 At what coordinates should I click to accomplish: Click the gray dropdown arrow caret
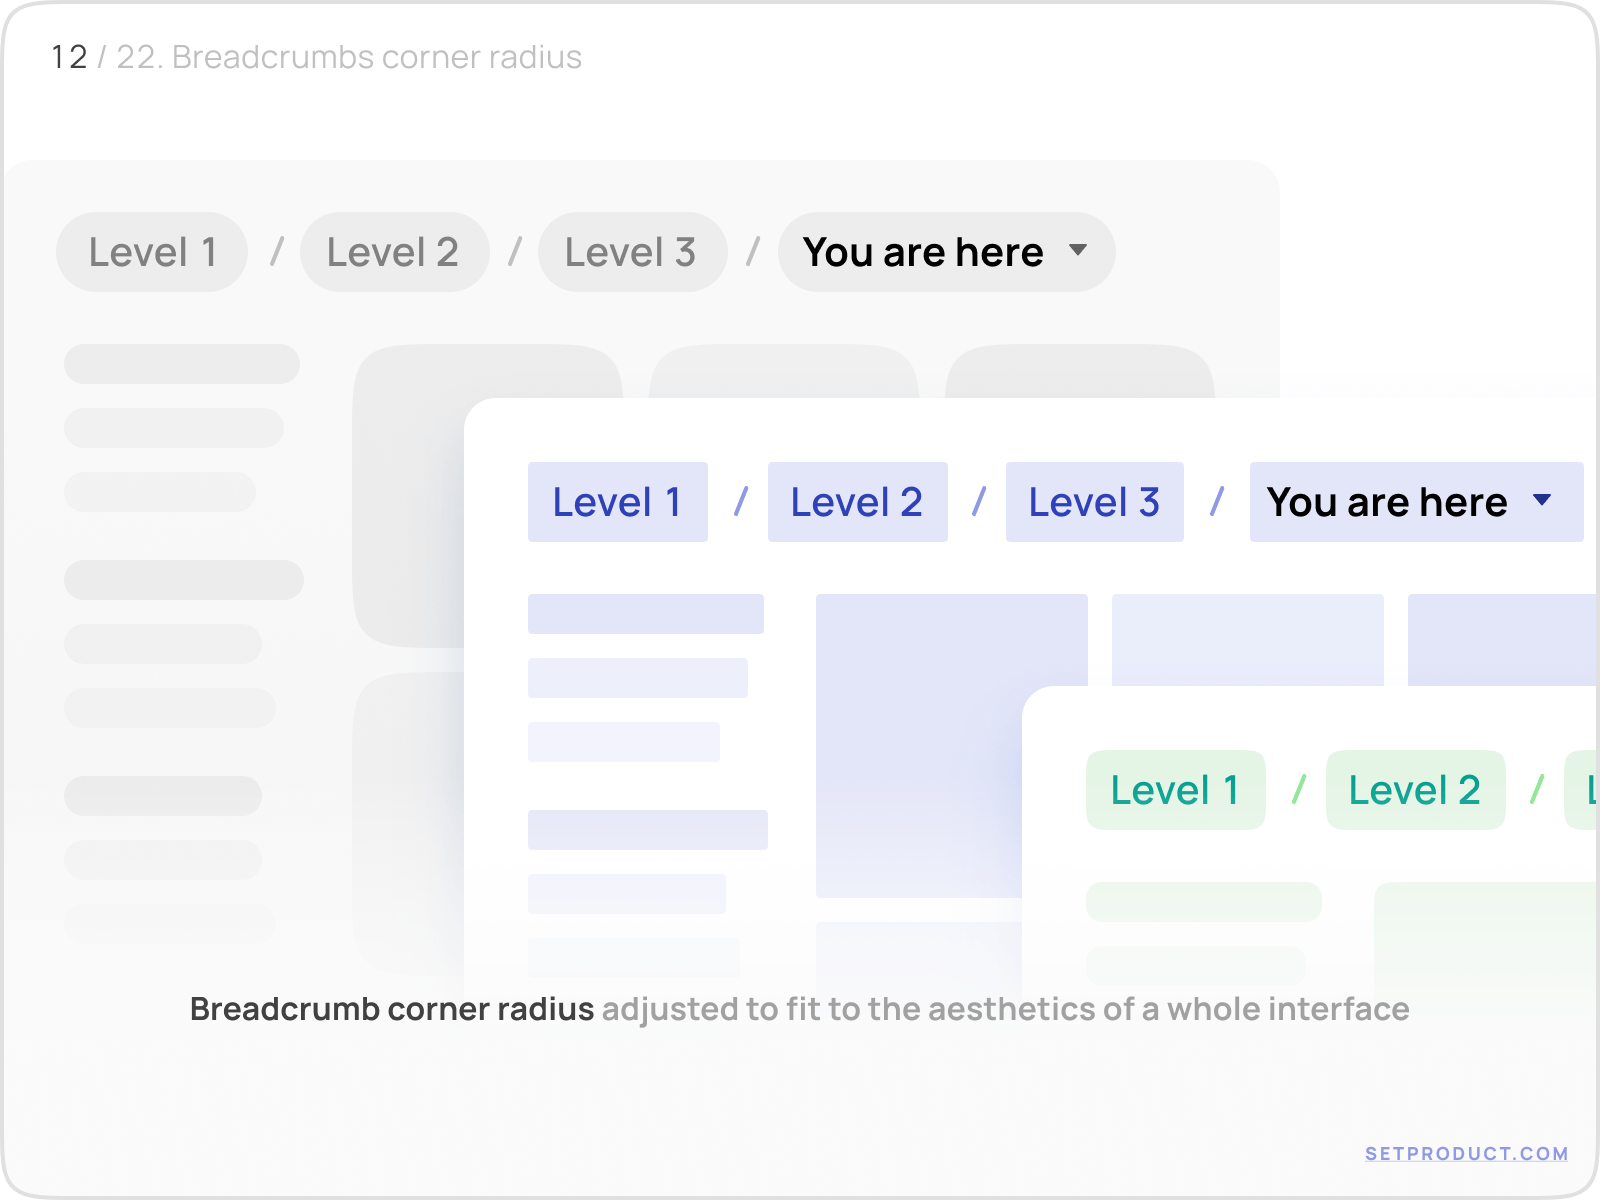(1078, 250)
